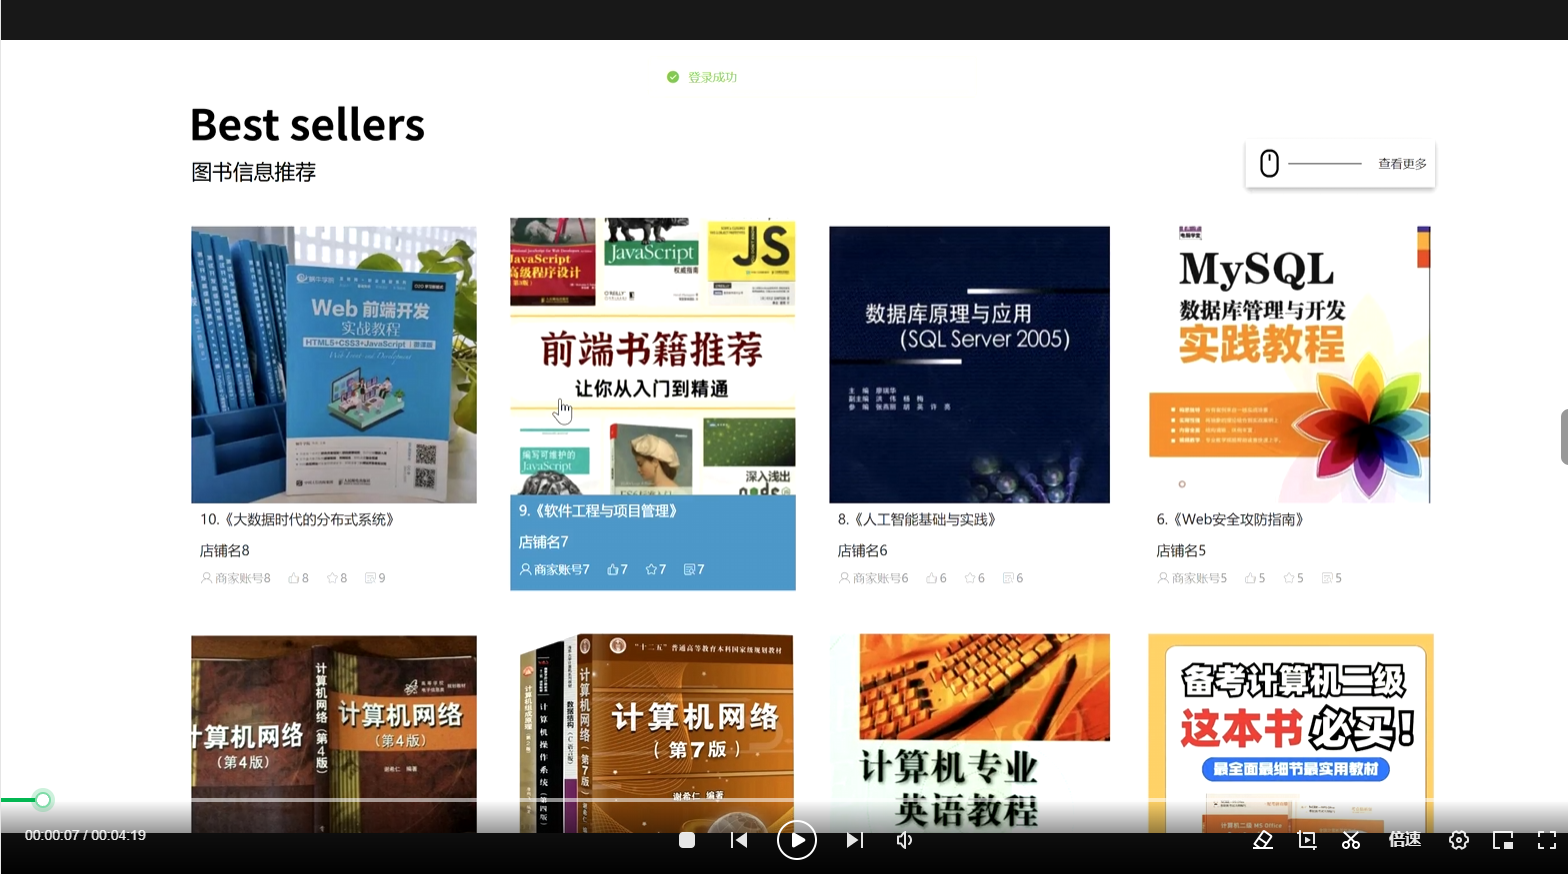
Task: Open title 6.《Web安全攻防指南》
Action: point(1232,519)
